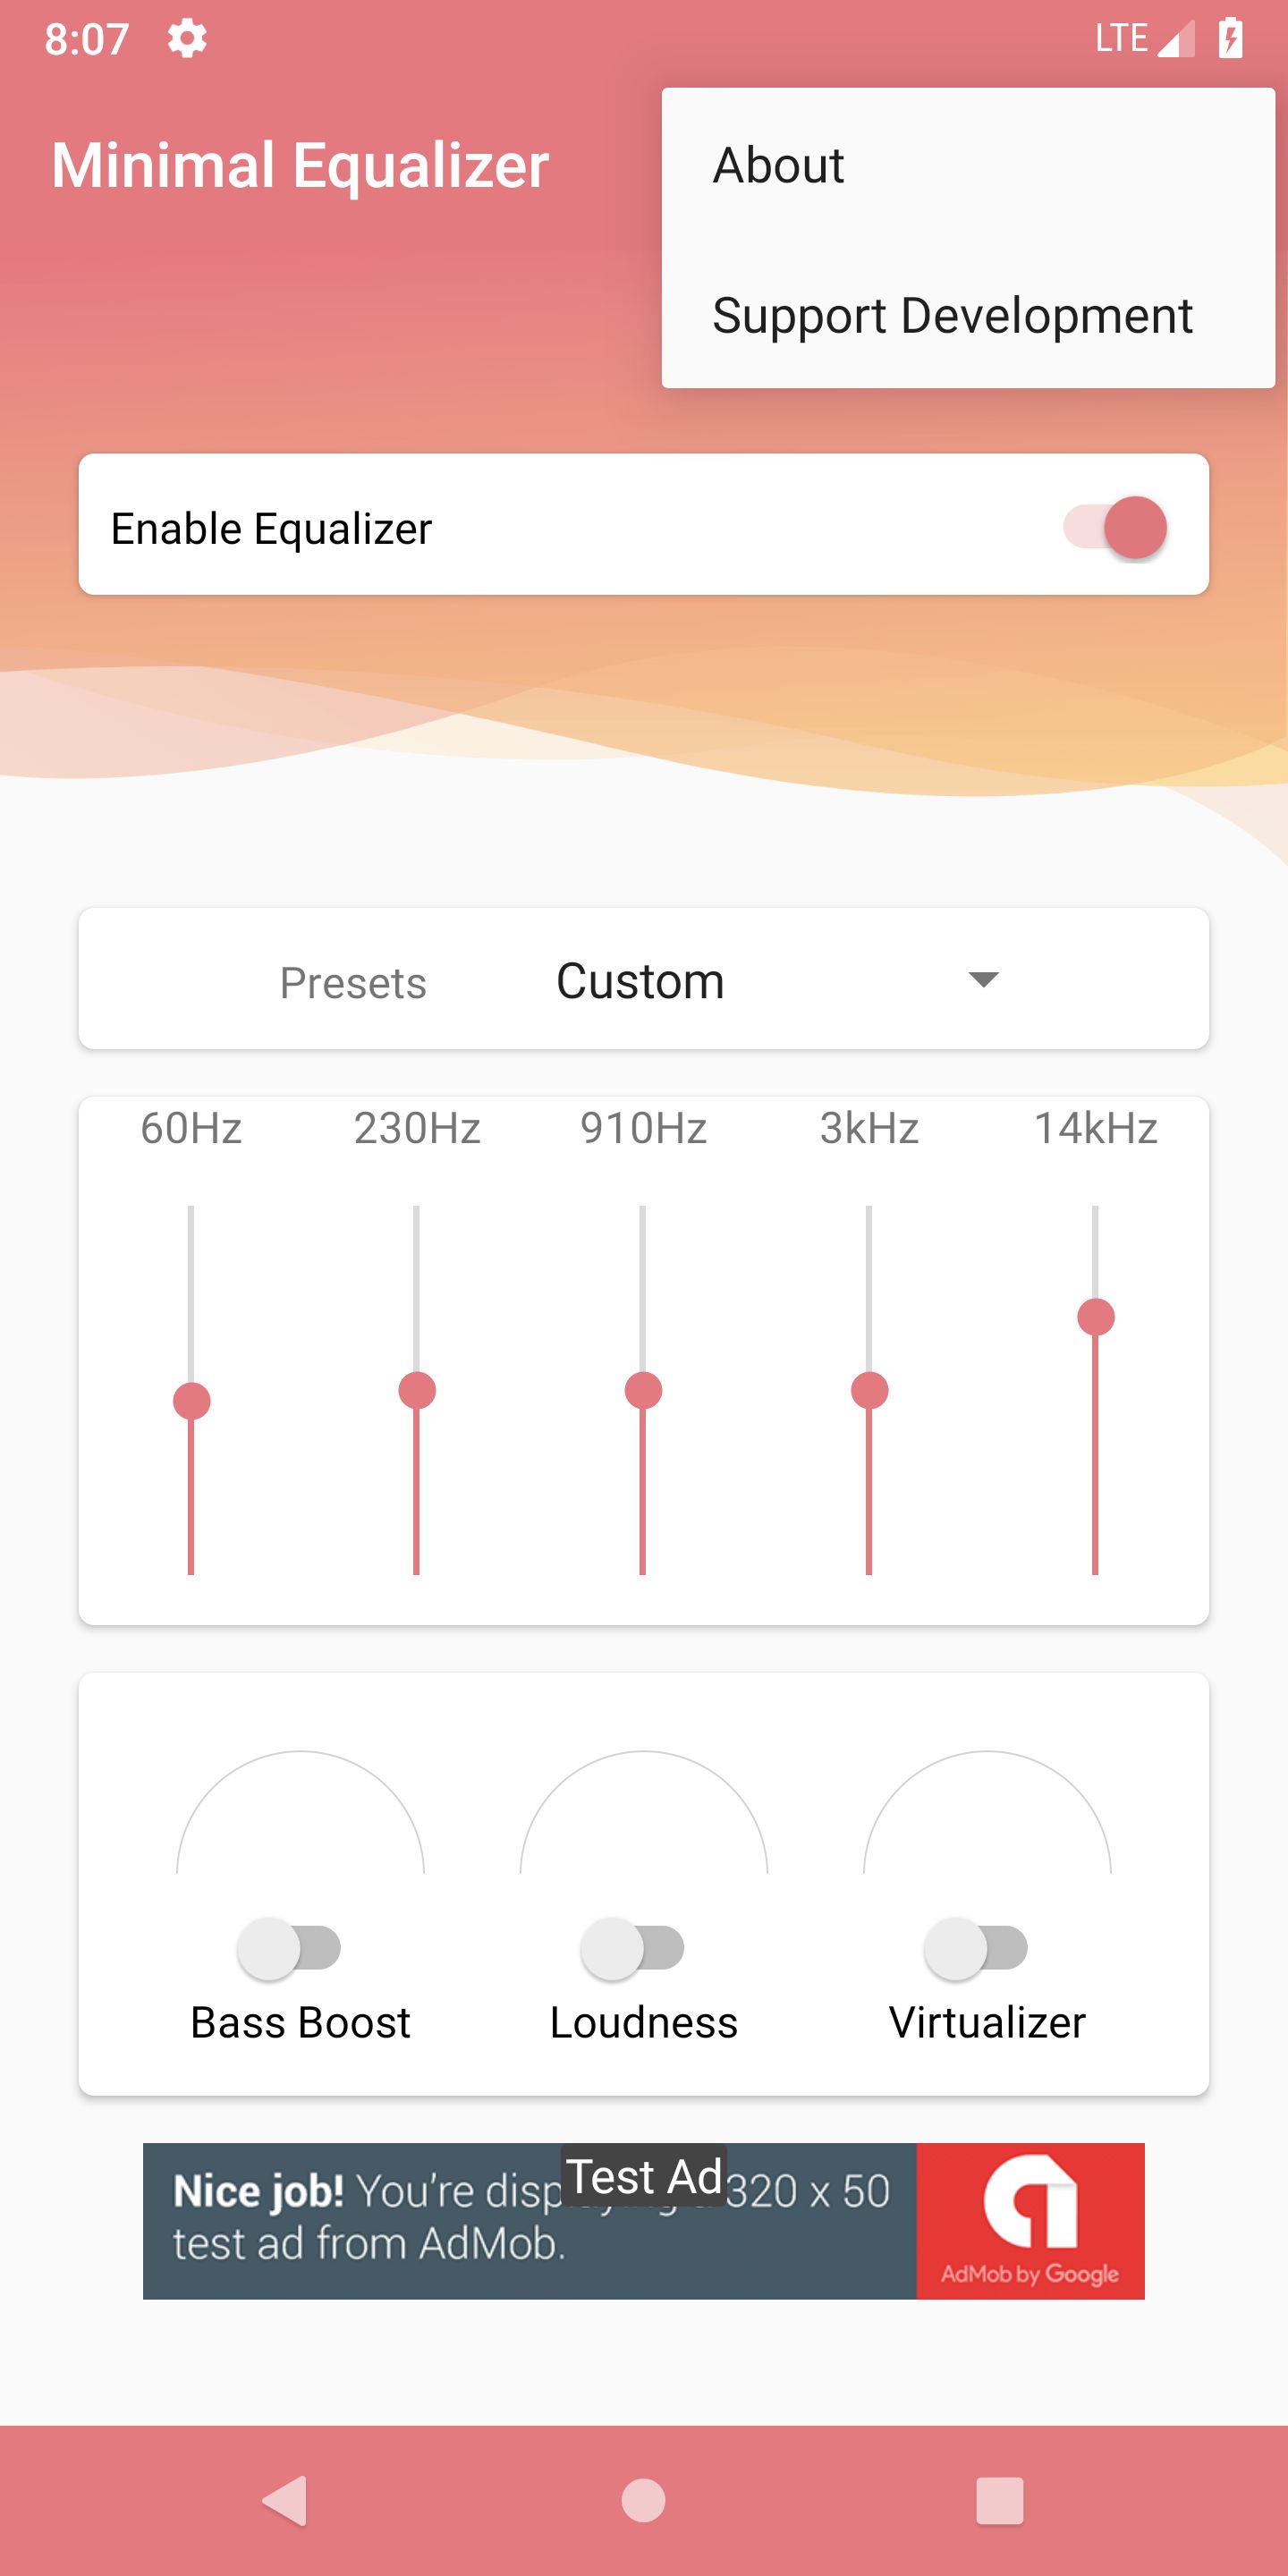The height and width of the screenshot is (2576, 1288).
Task: Turn on the Bass Boost switch
Action: pos(289,1947)
